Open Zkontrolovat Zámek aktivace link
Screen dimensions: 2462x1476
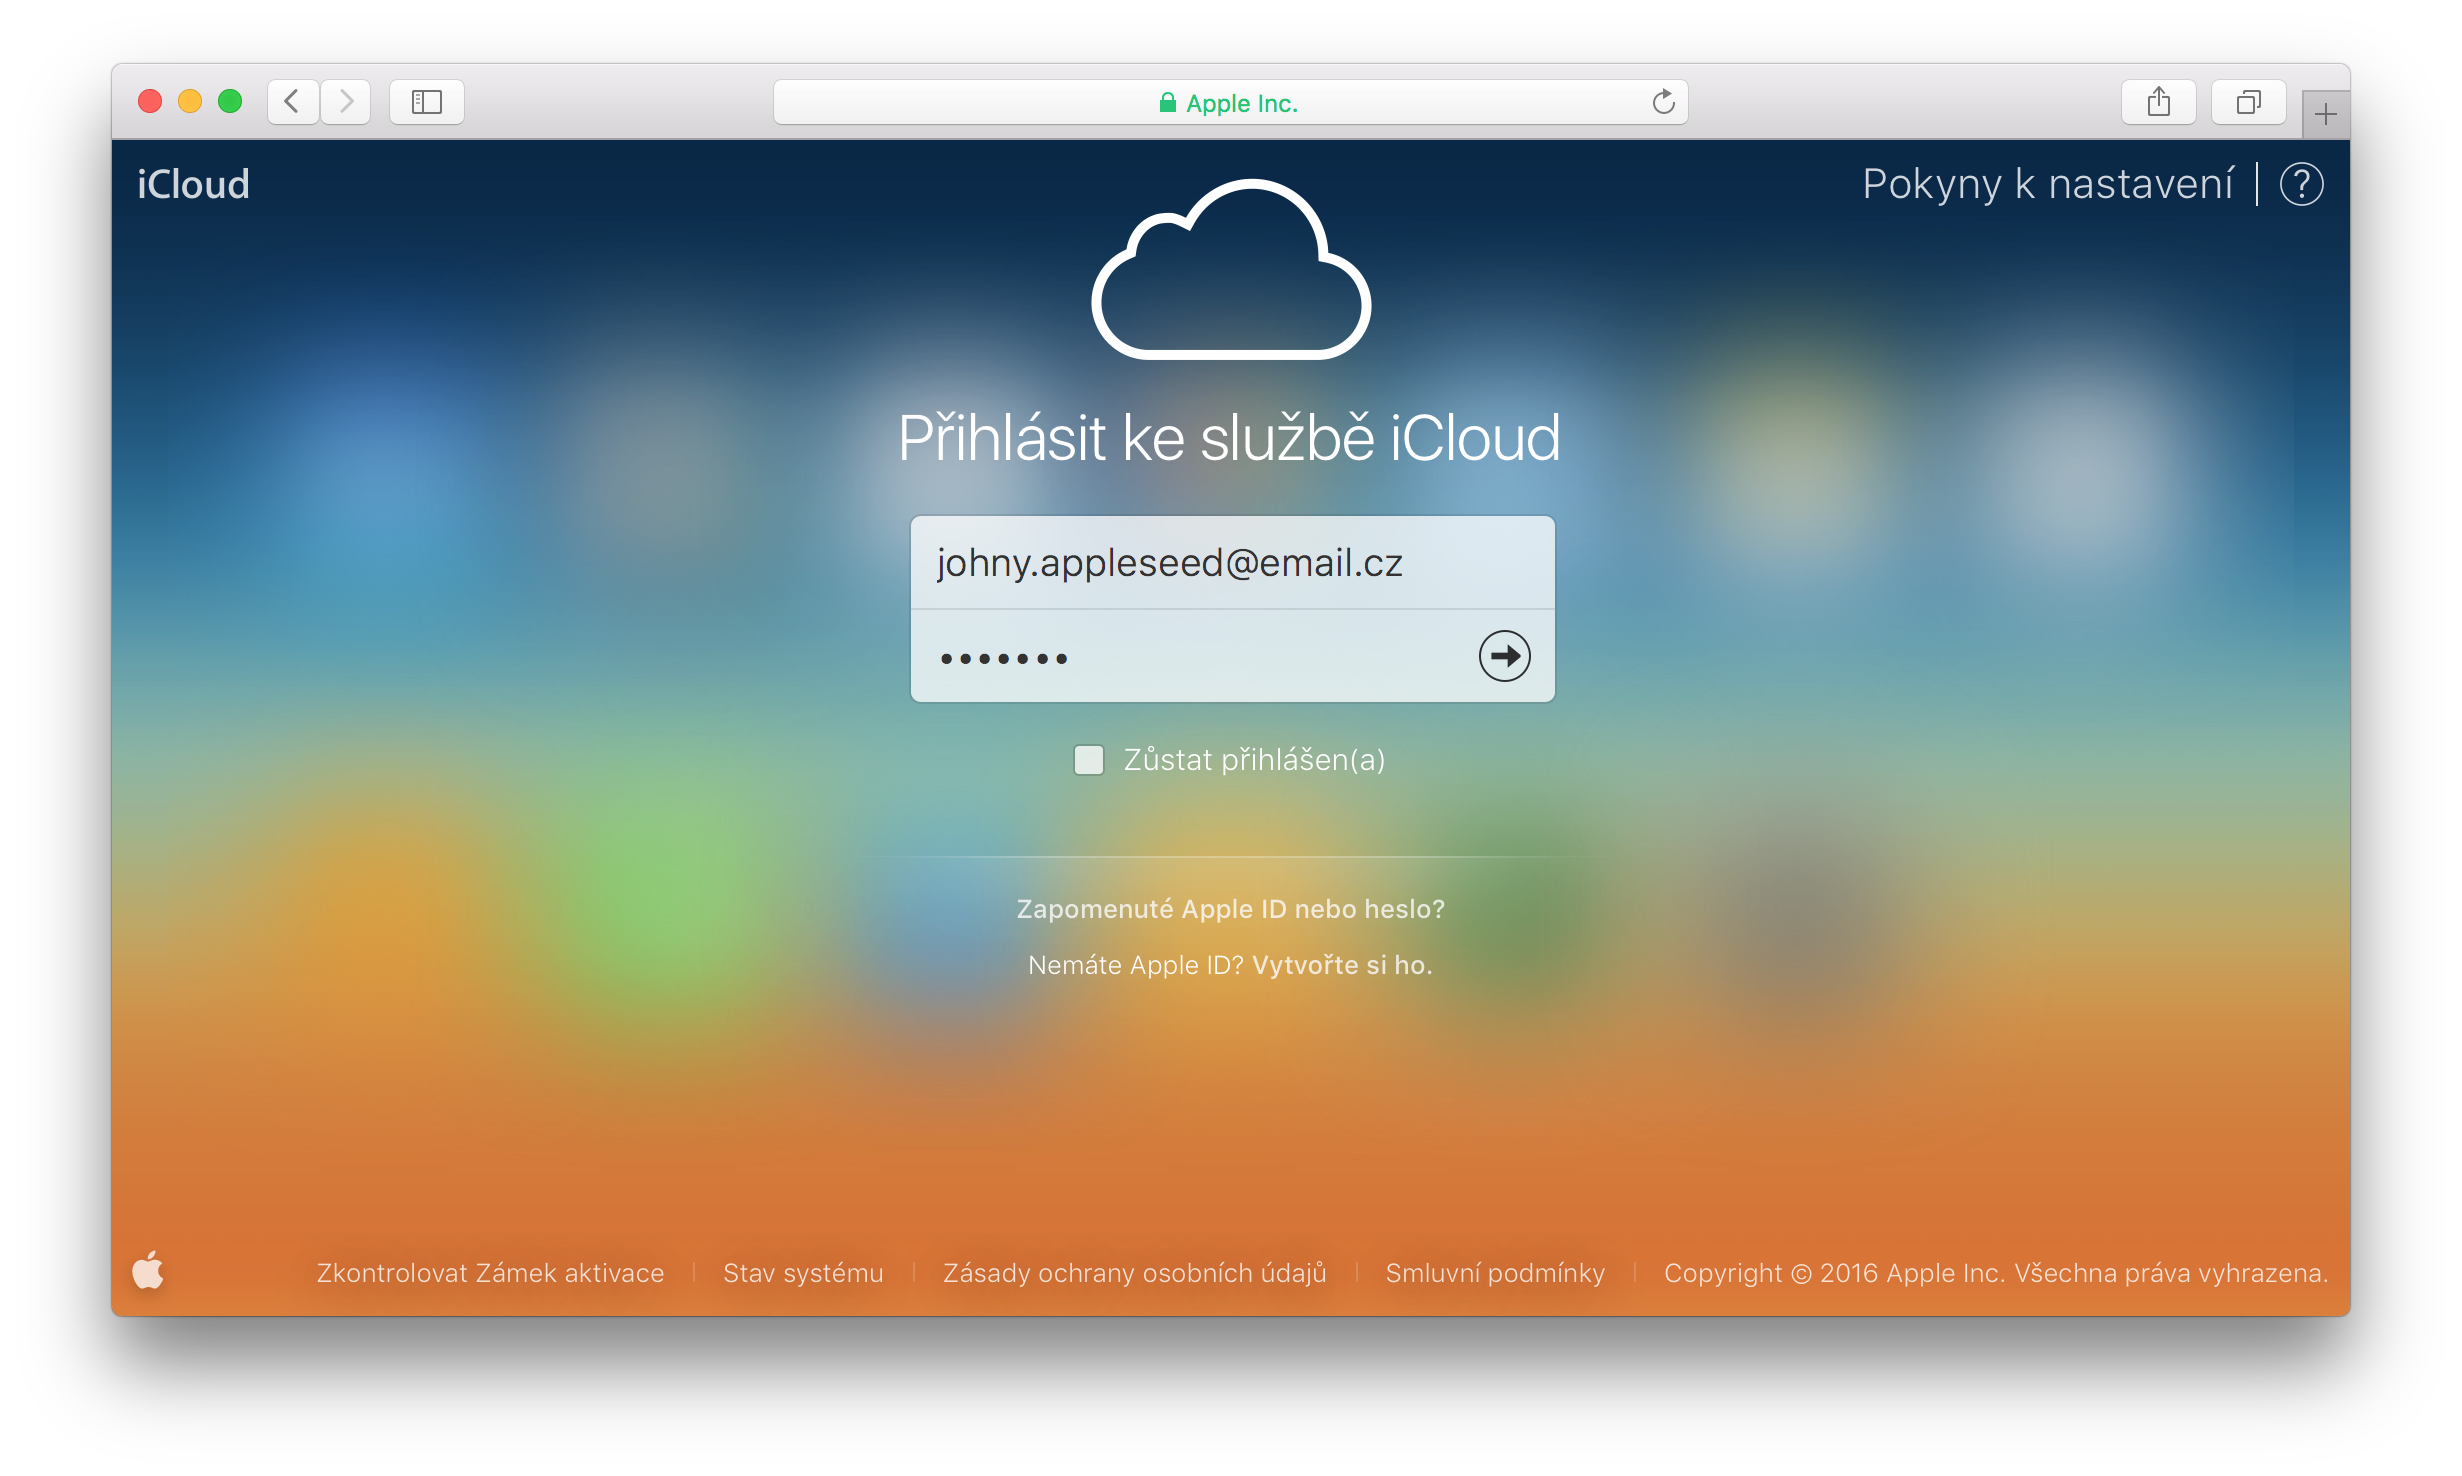tap(490, 1273)
